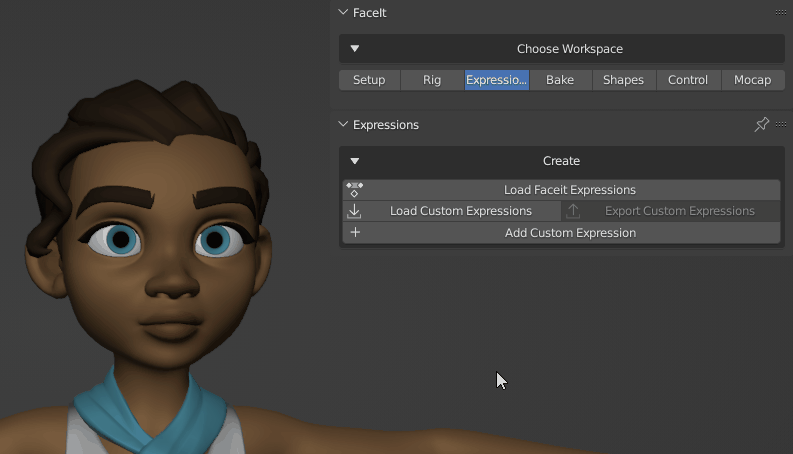Viewport: 793px width, 454px height.
Task: Open the Rig workspace tab
Action: point(432,80)
